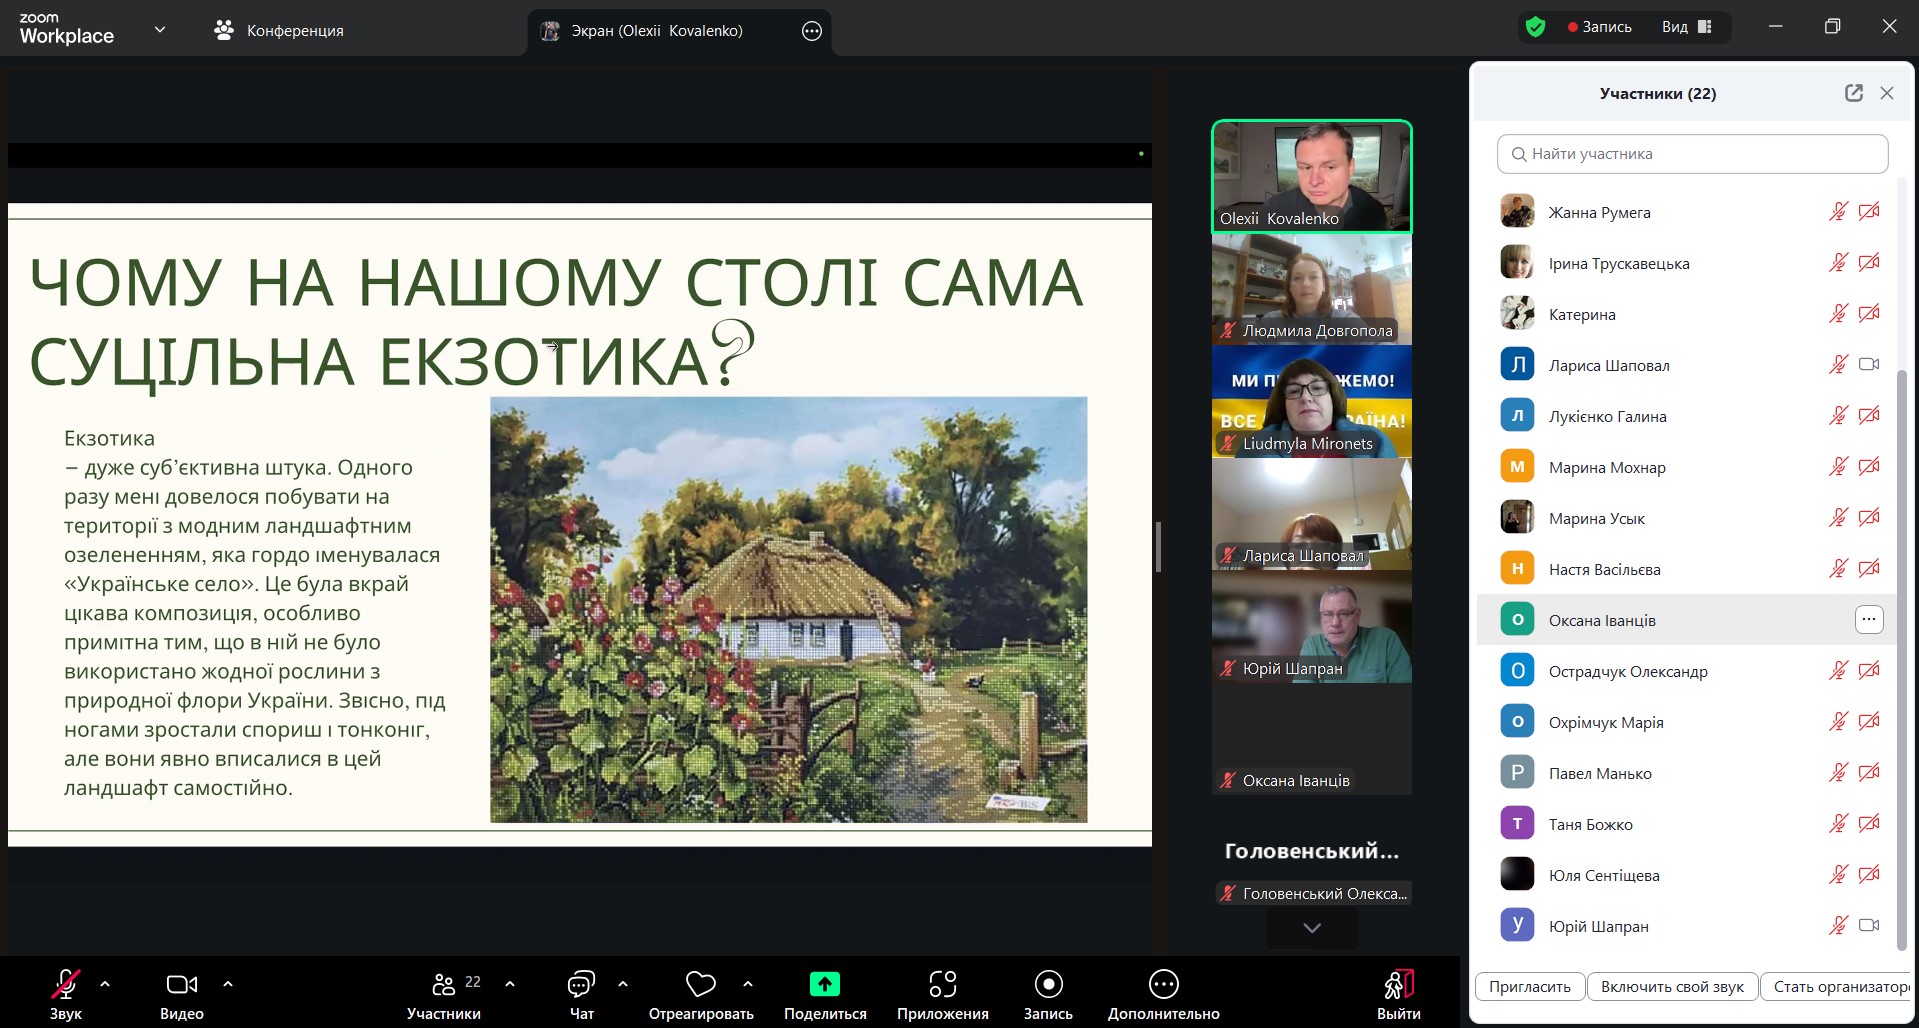Open the More options icon in toolbar
Viewport: 1919px width, 1028px height.
1163,985
